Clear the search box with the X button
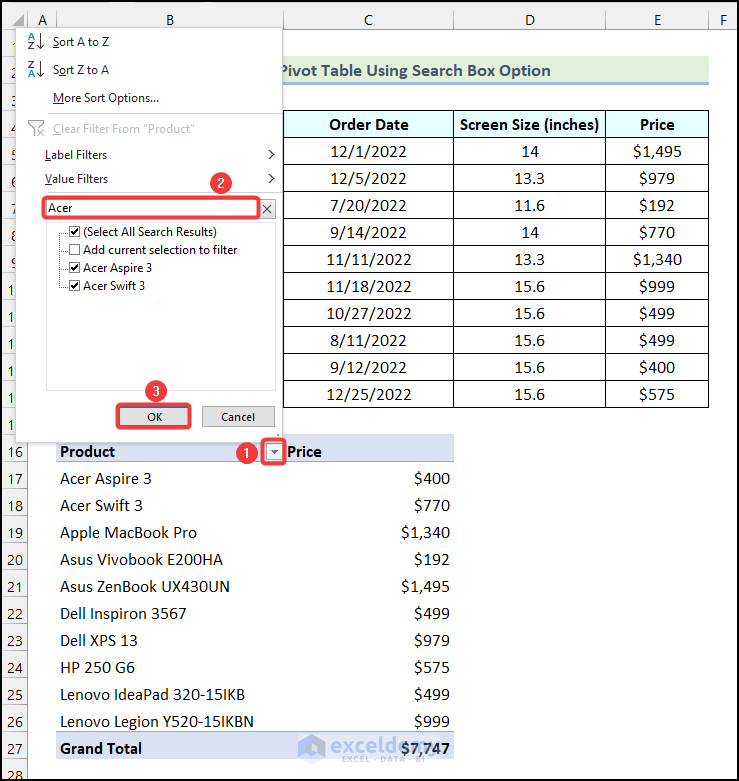 267,209
